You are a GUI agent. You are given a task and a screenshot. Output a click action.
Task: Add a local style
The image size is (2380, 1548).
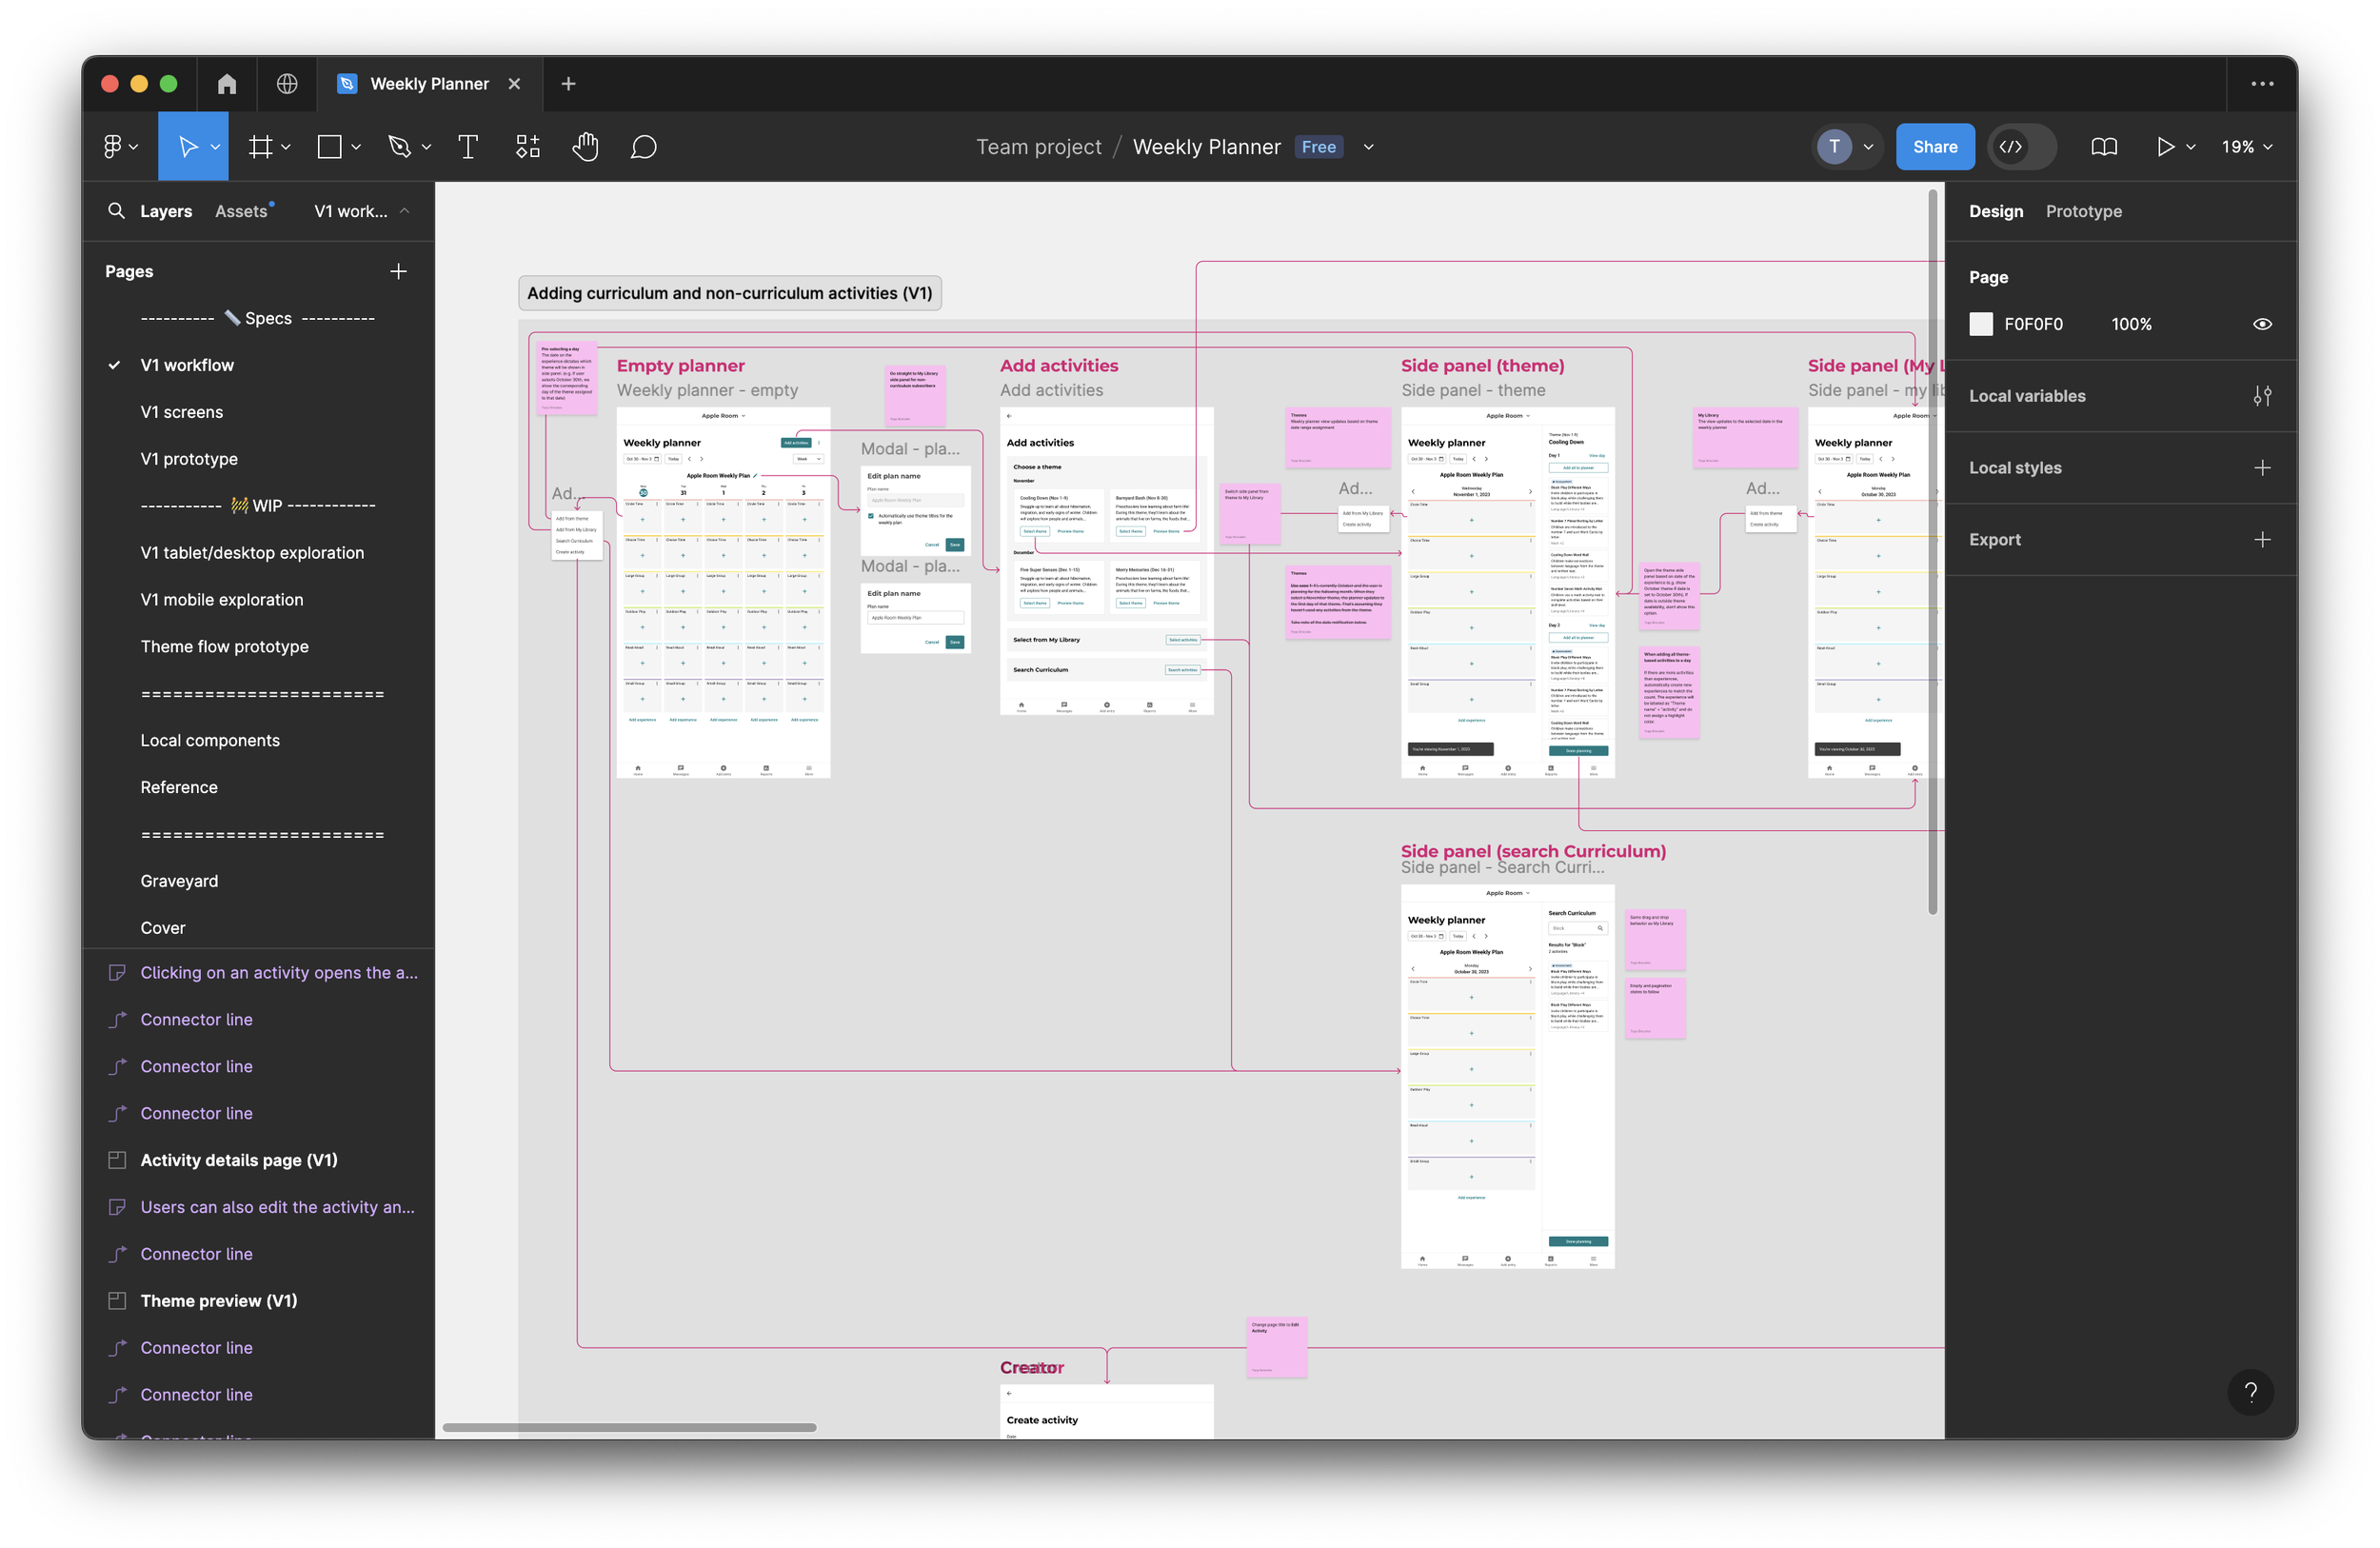point(2262,468)
